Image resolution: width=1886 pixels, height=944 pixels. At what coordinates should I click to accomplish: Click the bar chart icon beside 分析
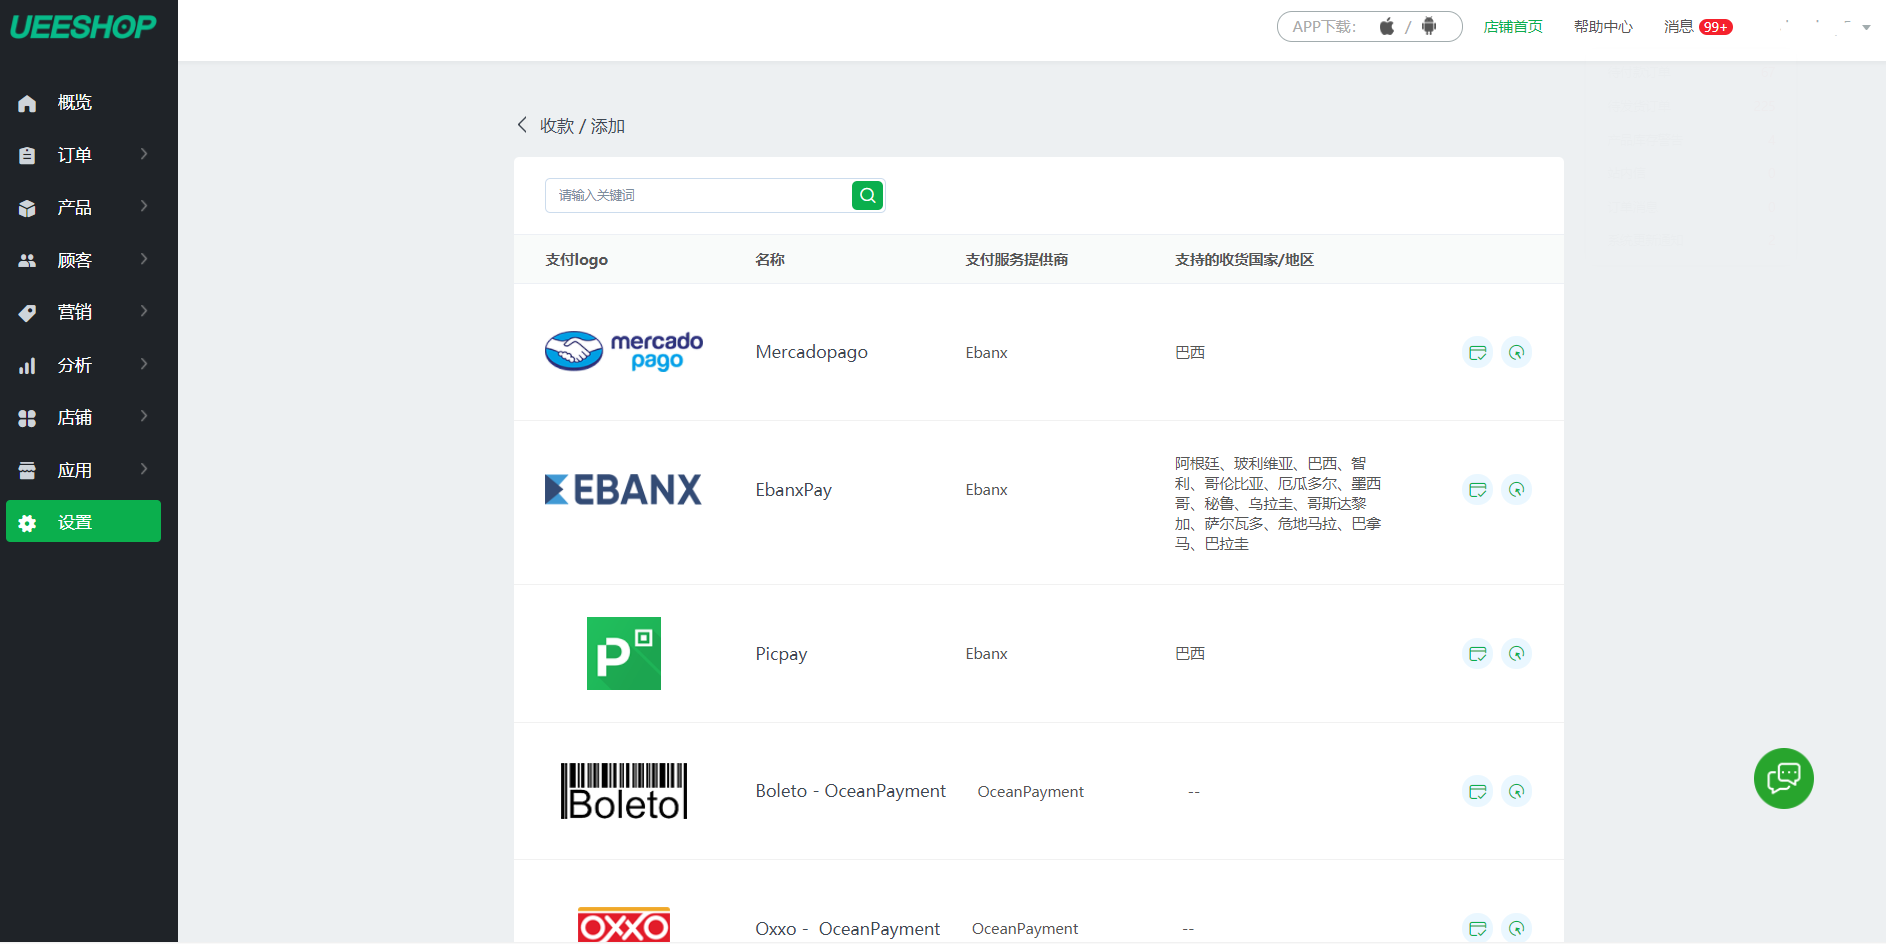click(27, 366)
